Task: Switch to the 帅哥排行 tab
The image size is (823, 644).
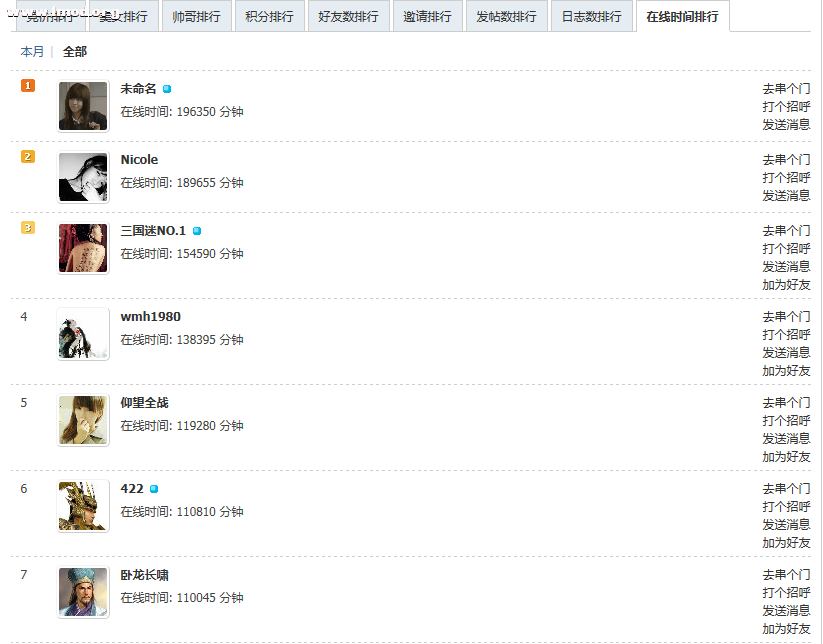Action: (197, 16)
